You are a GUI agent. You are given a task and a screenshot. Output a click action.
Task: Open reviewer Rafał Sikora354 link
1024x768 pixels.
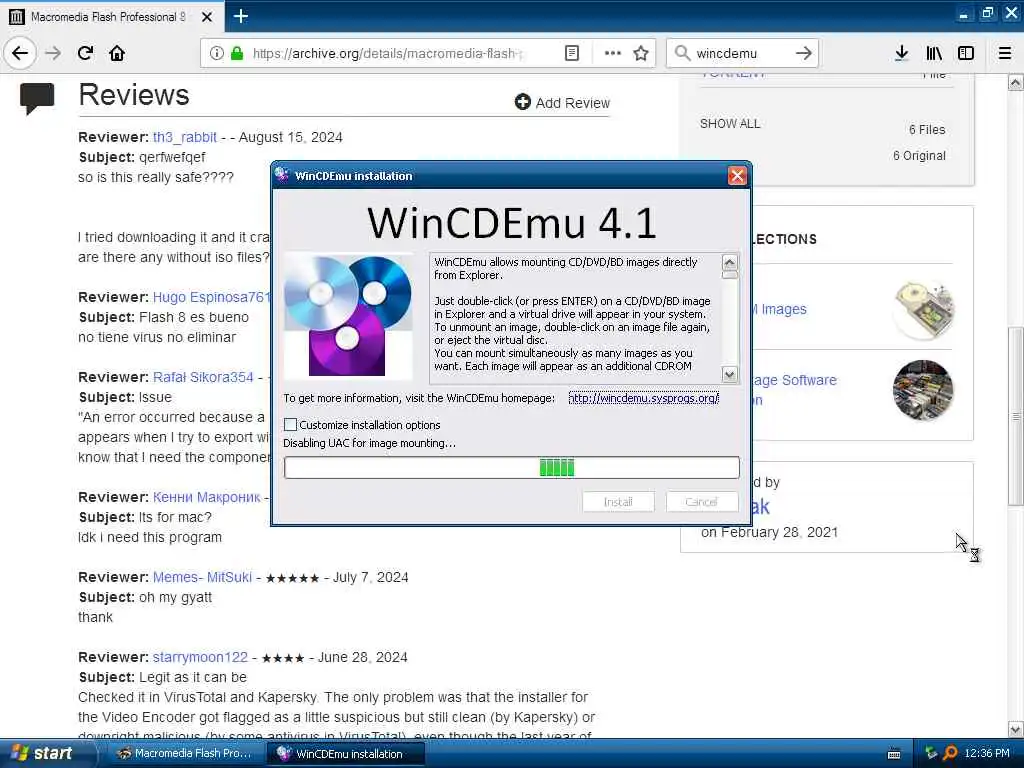tap(203, 377)
